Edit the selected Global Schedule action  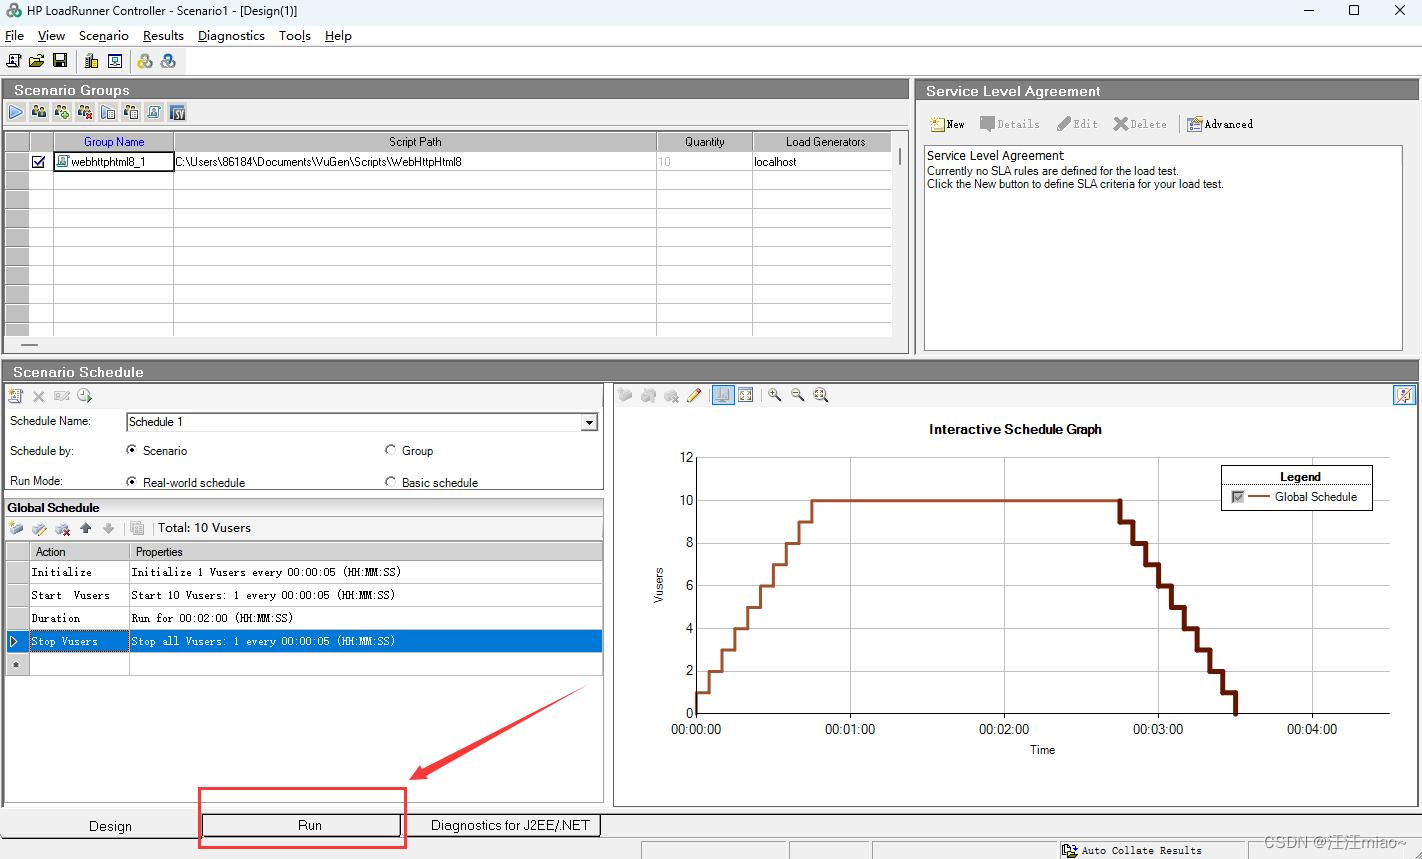click(x=39, y=528)
